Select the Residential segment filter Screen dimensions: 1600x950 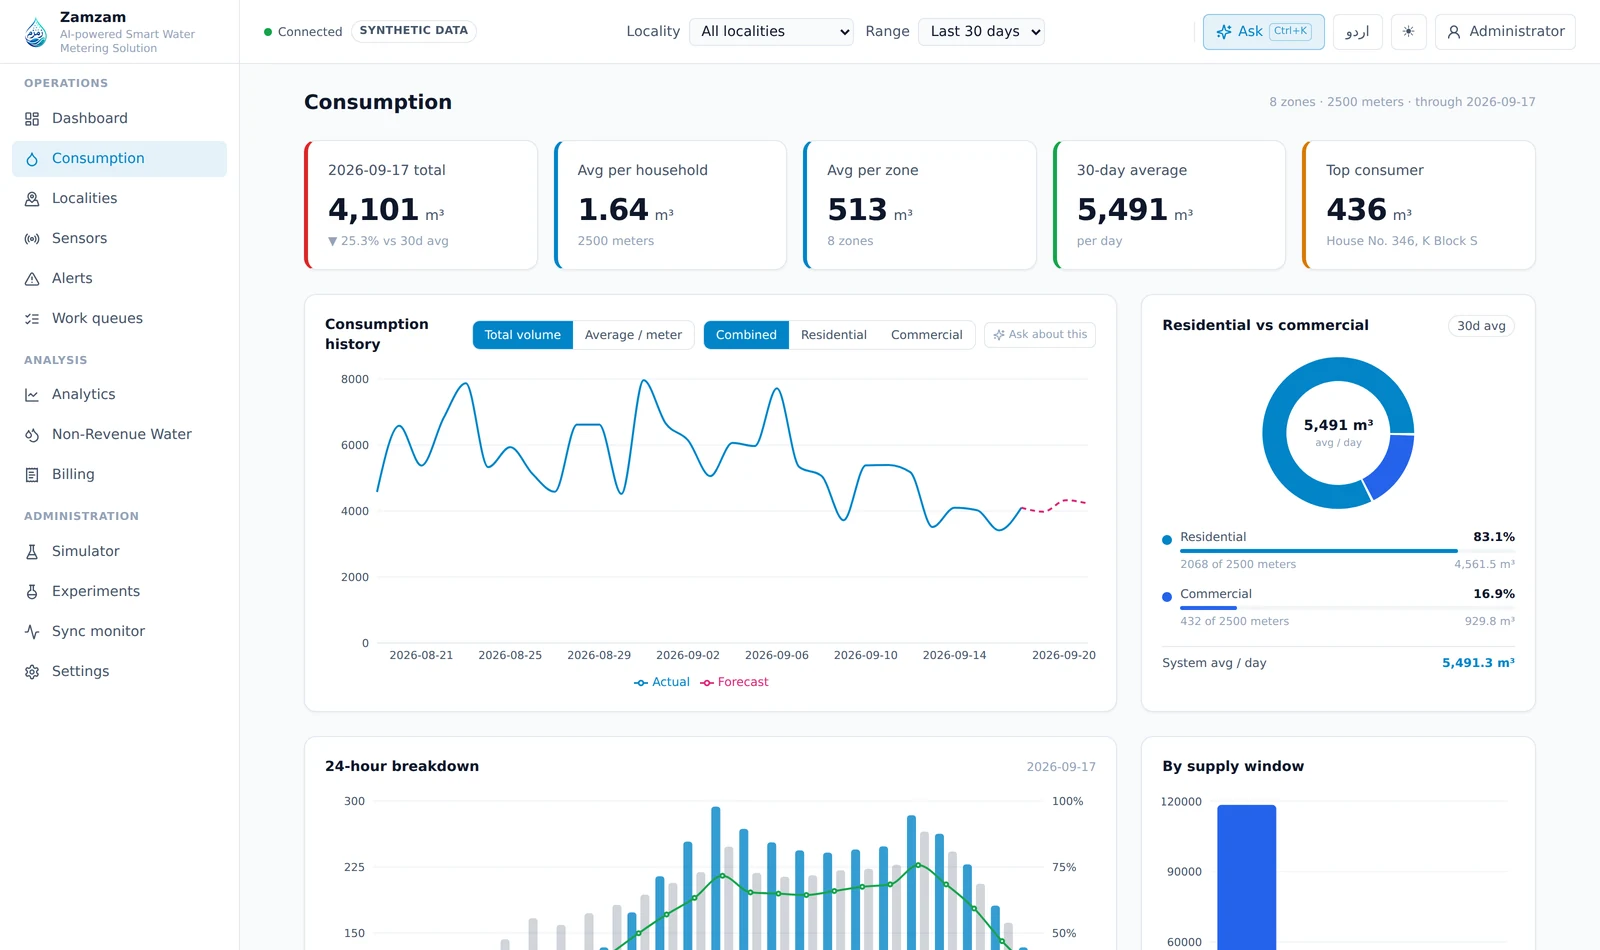tap(833, 335)
